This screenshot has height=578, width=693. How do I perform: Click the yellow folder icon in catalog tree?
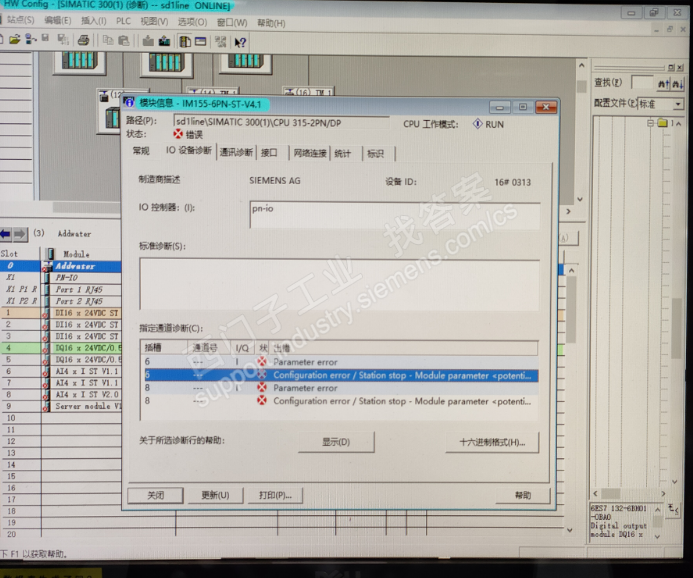pos(662,123)
